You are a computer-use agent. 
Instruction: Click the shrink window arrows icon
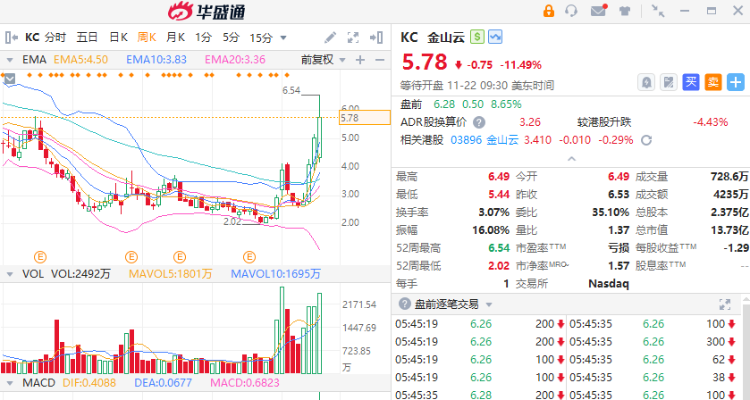(x=658, y=11)
